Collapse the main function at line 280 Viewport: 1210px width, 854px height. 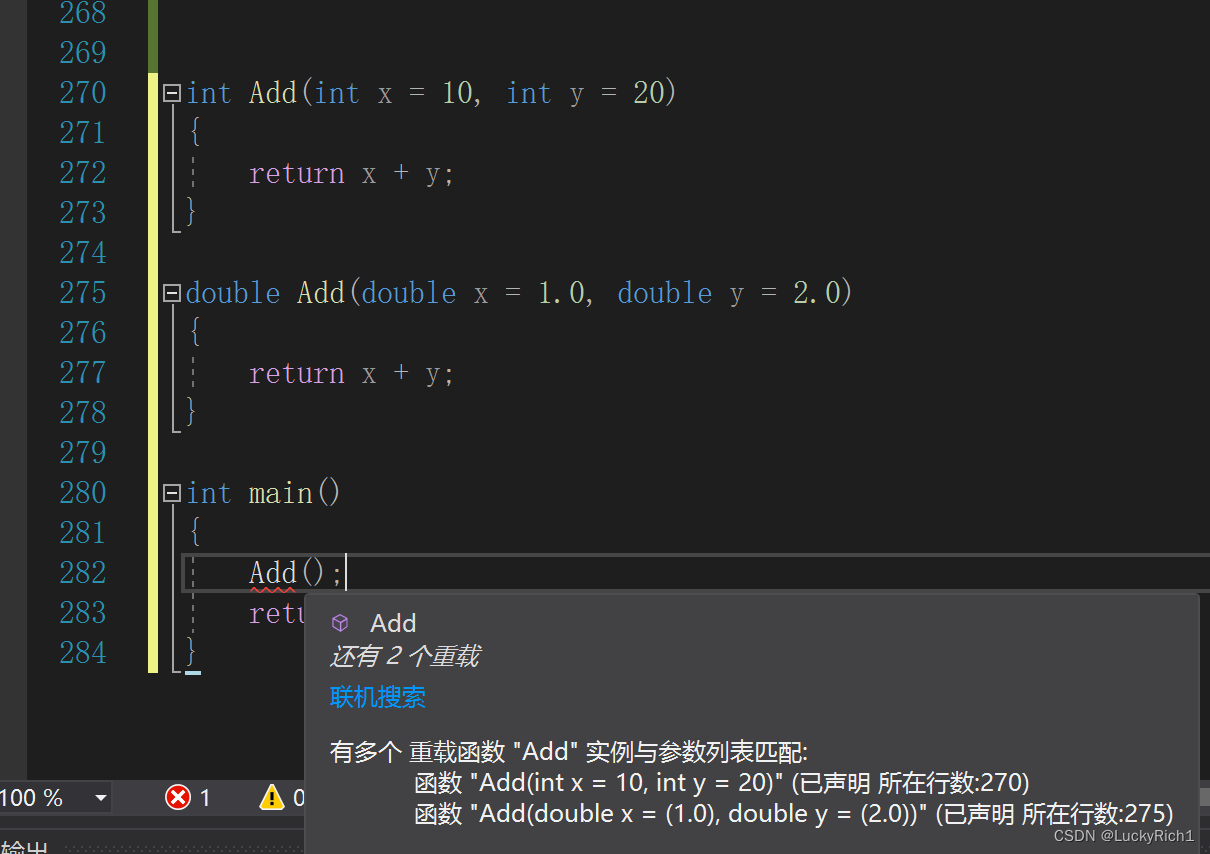pyautogui.click(x=171, y=492)
